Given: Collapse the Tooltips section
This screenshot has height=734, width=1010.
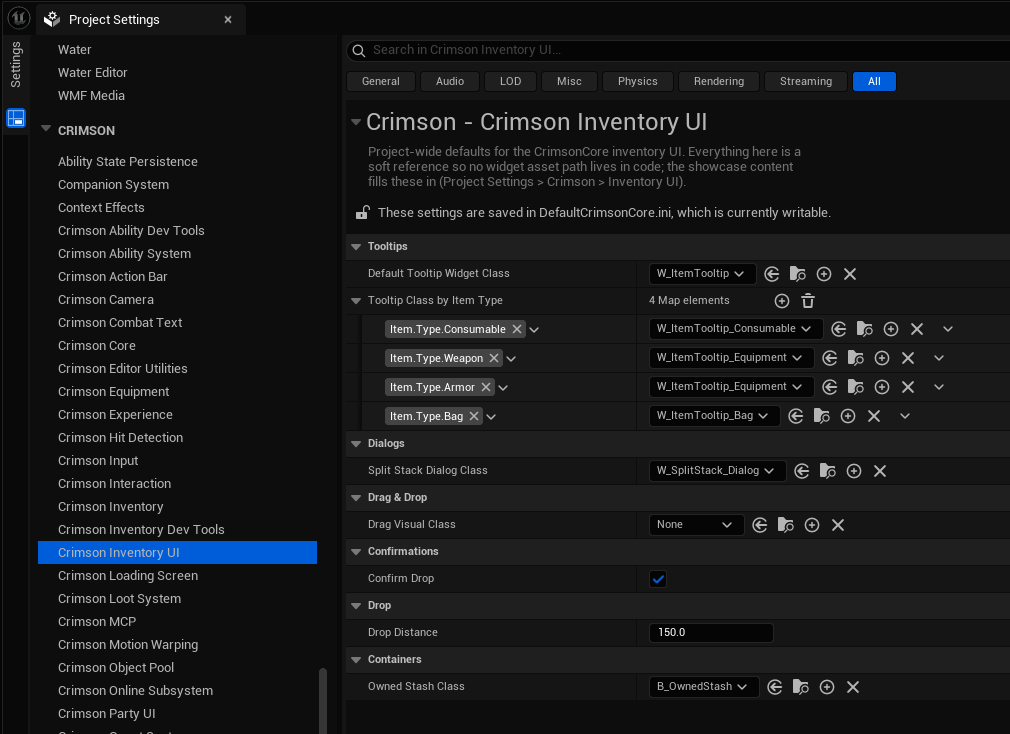Looking at the screenshot, I should coord(356,247).
